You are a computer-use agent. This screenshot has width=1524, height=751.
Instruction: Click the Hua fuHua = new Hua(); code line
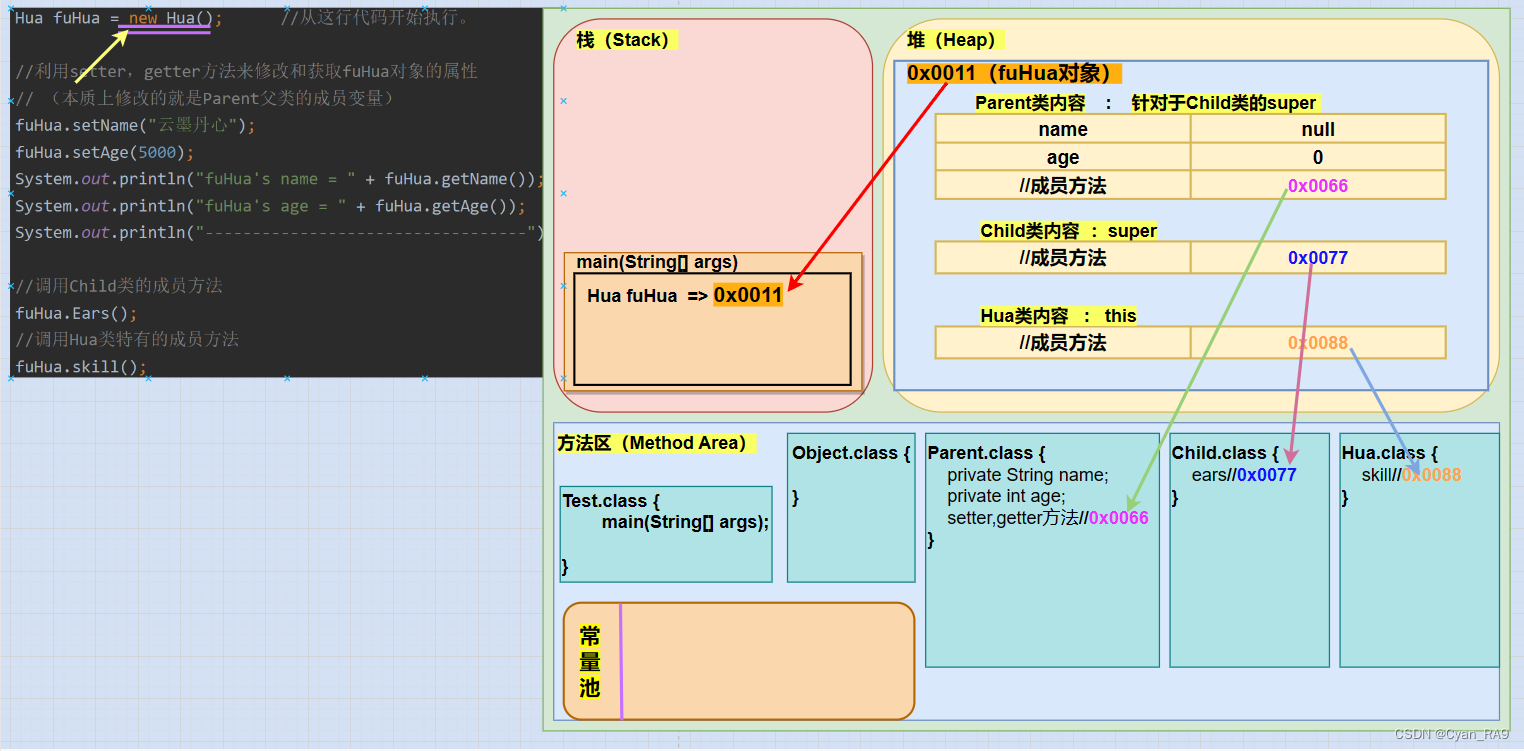119,18
